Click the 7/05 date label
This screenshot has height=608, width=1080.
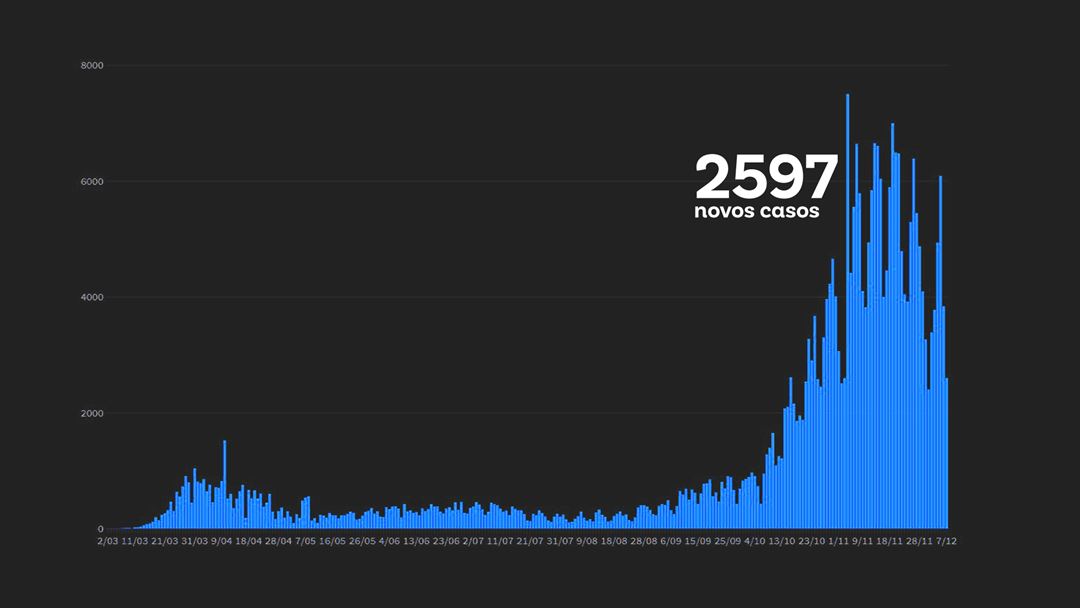click(x=305, y=541)
